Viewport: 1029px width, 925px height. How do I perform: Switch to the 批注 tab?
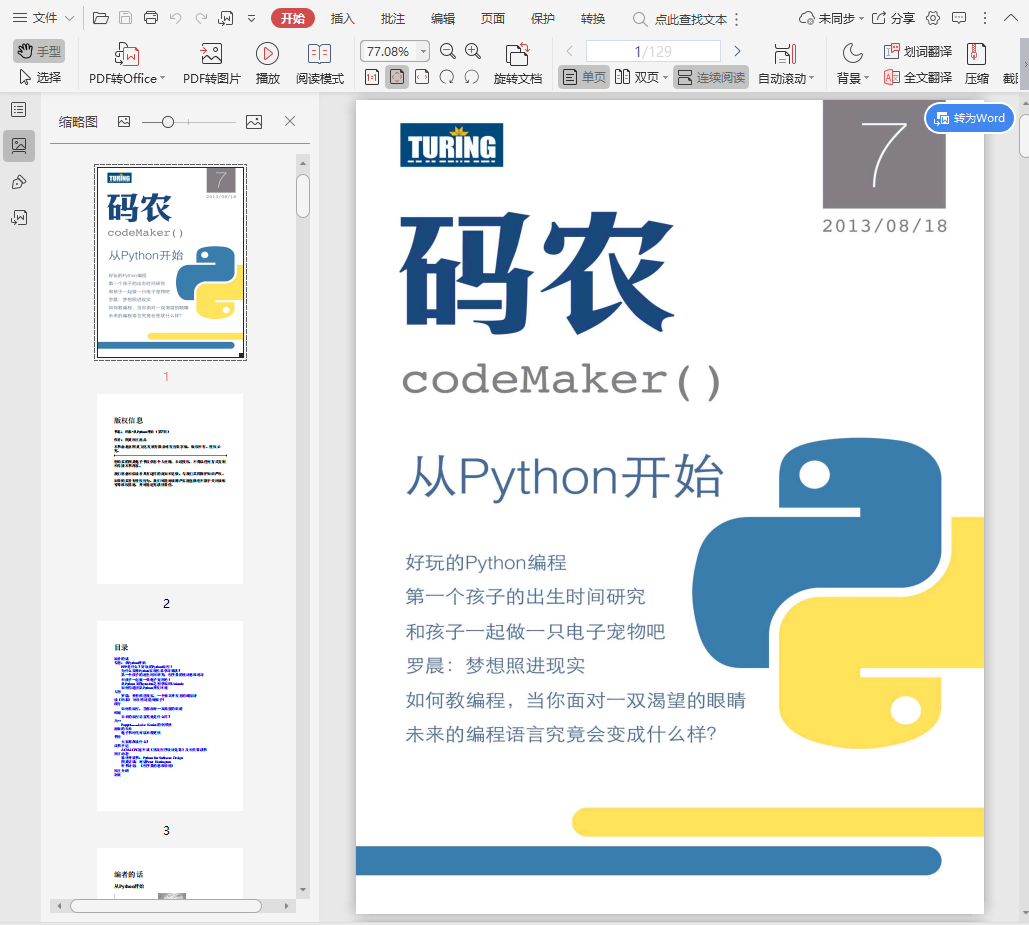coord(392,18)
